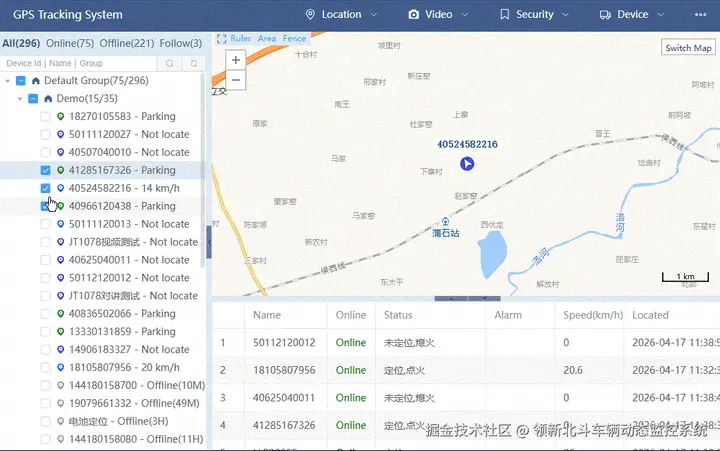The width and height of the screenshot is (720, 451).
Task: Select the Area tool link
Action: [x=267, y=39]
